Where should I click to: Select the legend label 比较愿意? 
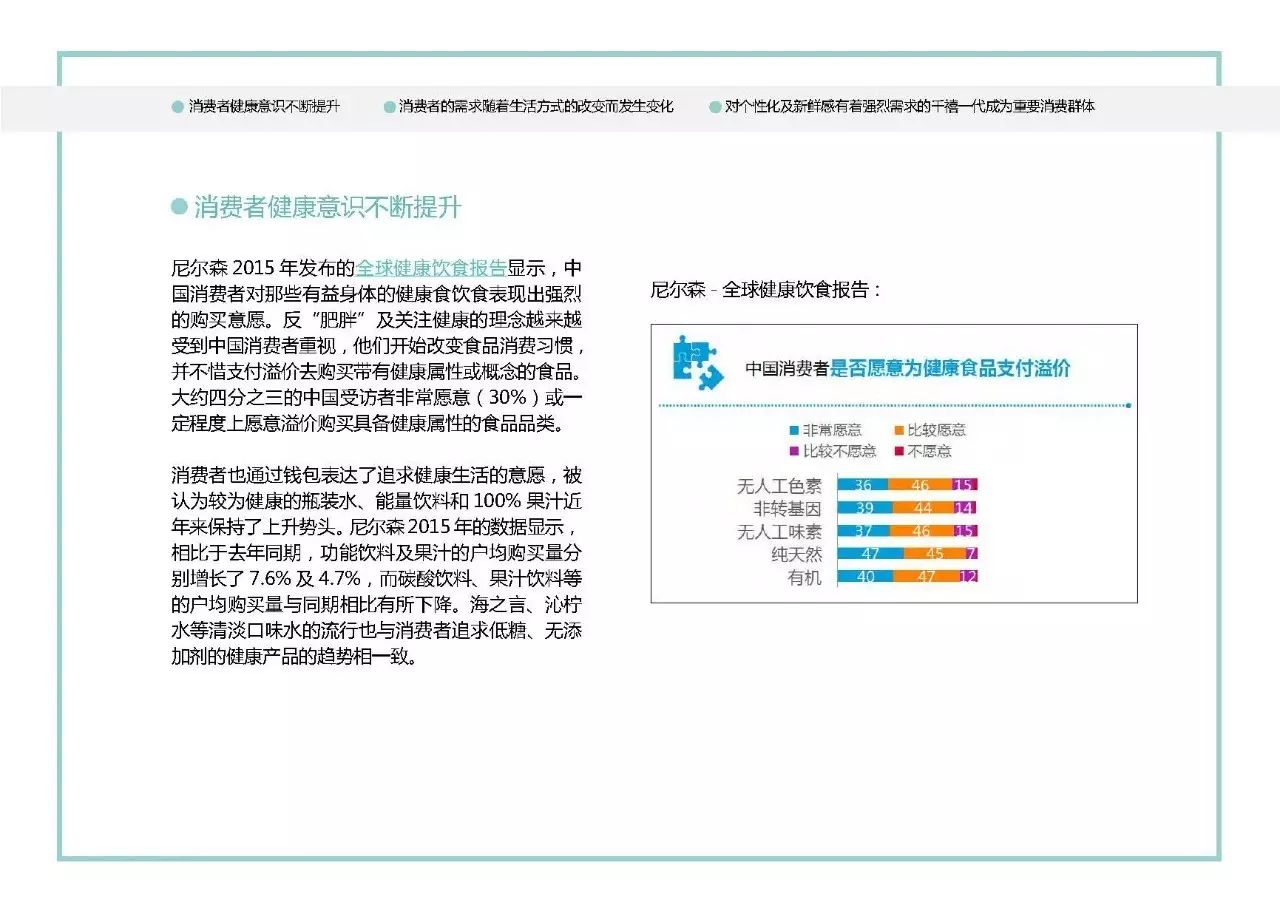click(936, 430)
